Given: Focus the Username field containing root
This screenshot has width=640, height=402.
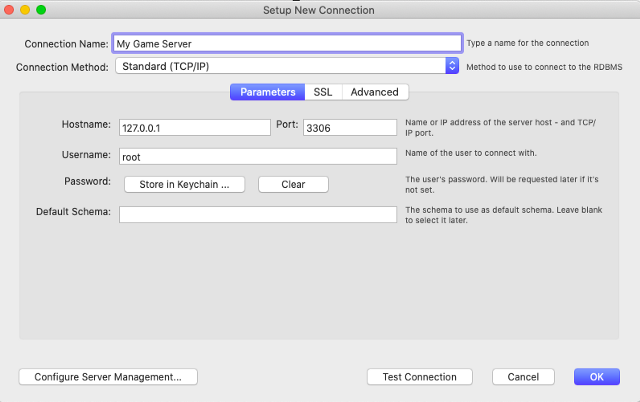Looking at the screenshot, I should [258, 157].
